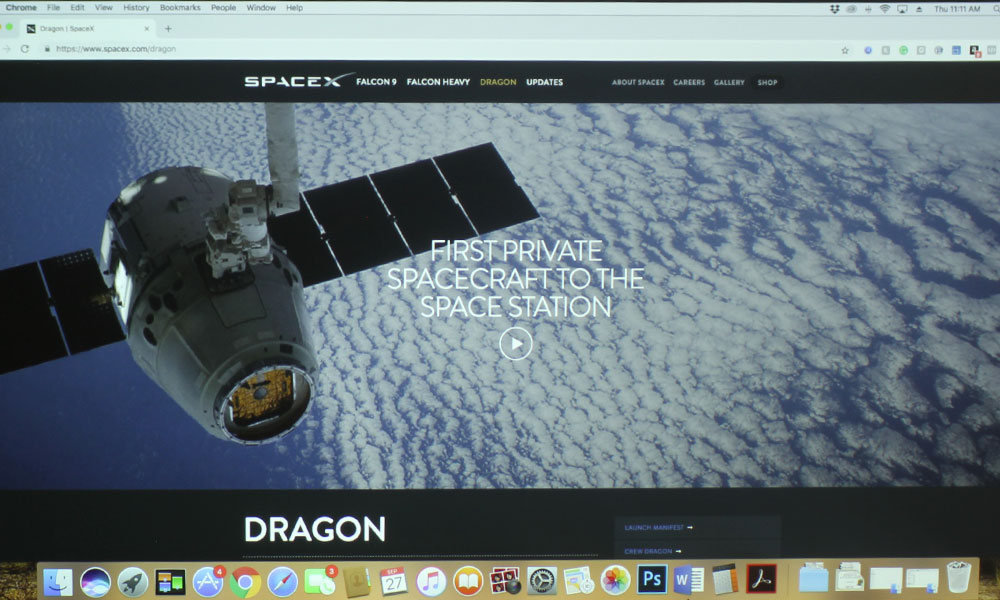This screenshot has height=600, width=1000.
Task: Close the Dragon | SpaceX tab
Action: coord(147,29)
